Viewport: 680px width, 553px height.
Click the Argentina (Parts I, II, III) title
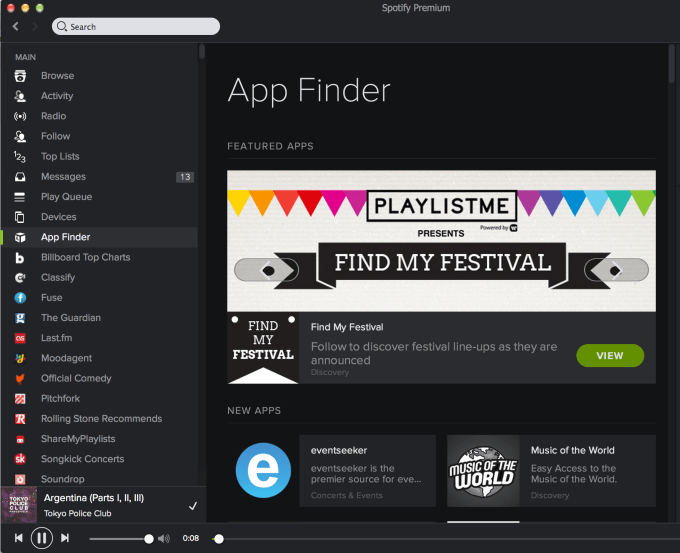coord(94,498)
